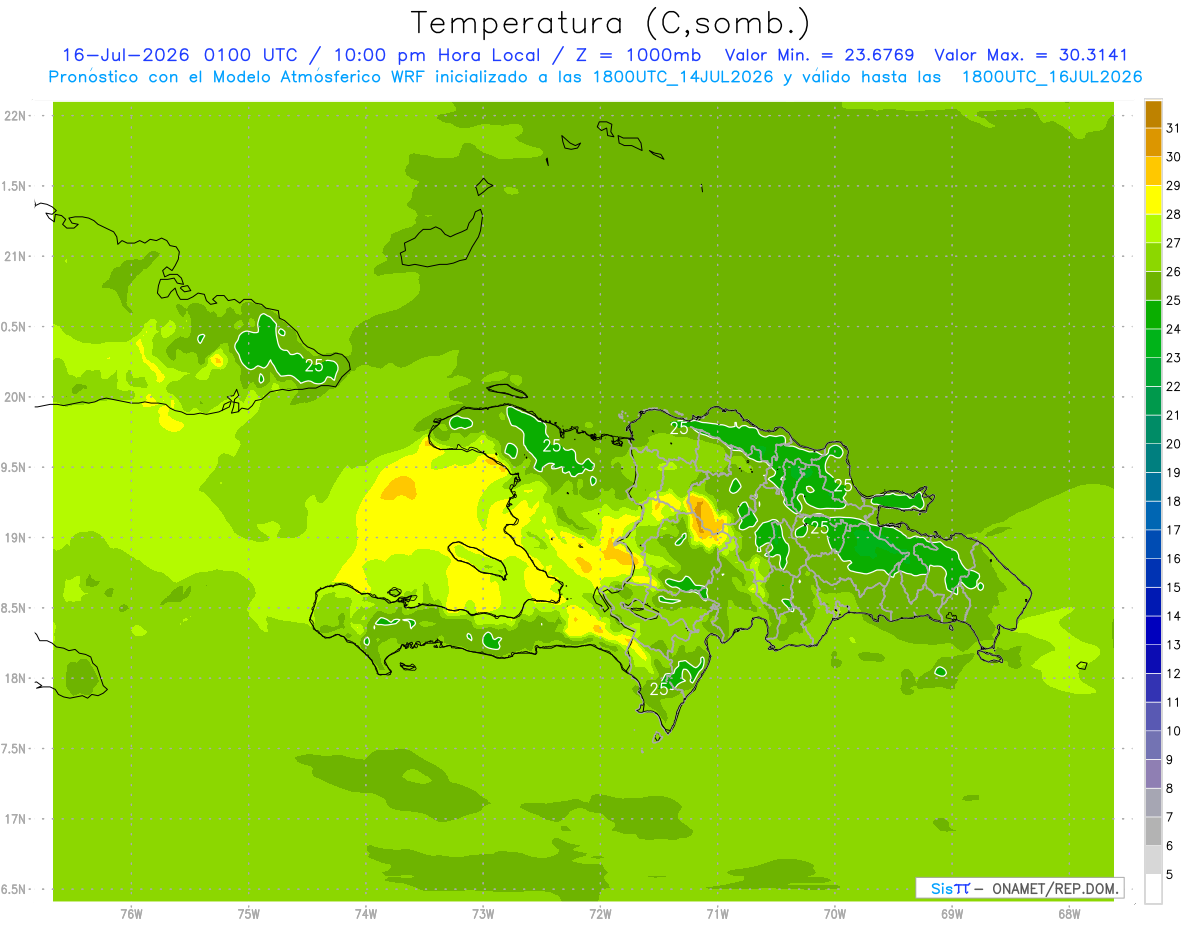This screenshot has width=1200, height=927.
Task: Click the 19N latitude label
Action: coord(15,537)
